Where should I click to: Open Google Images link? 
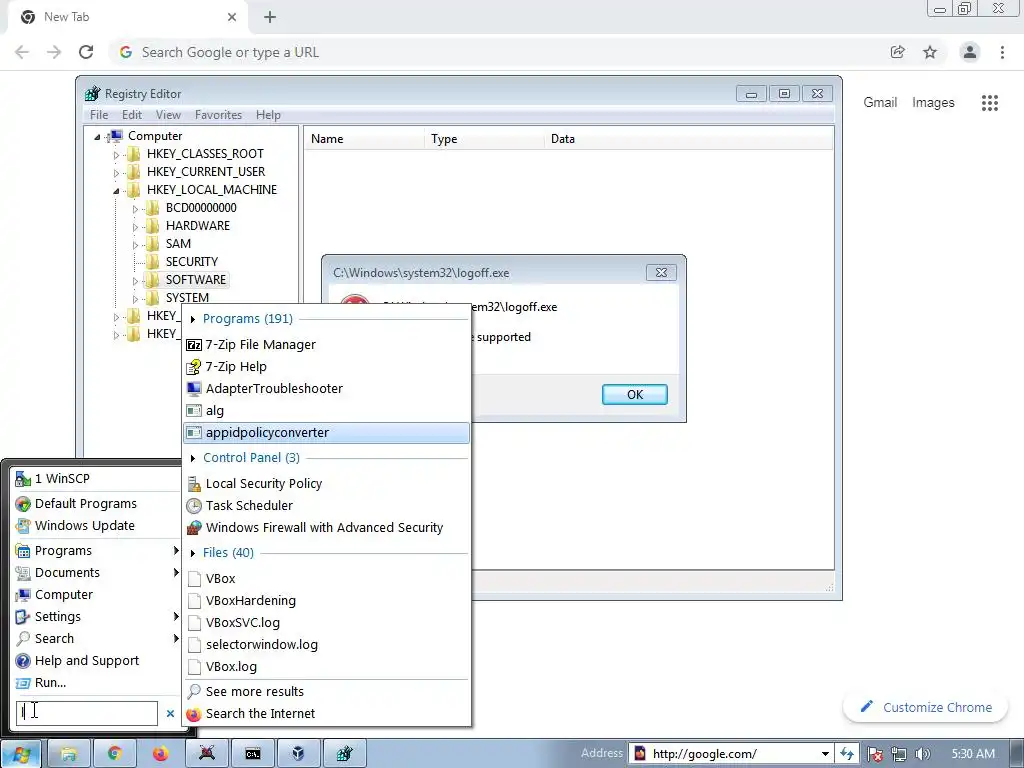tap(933, 103)
